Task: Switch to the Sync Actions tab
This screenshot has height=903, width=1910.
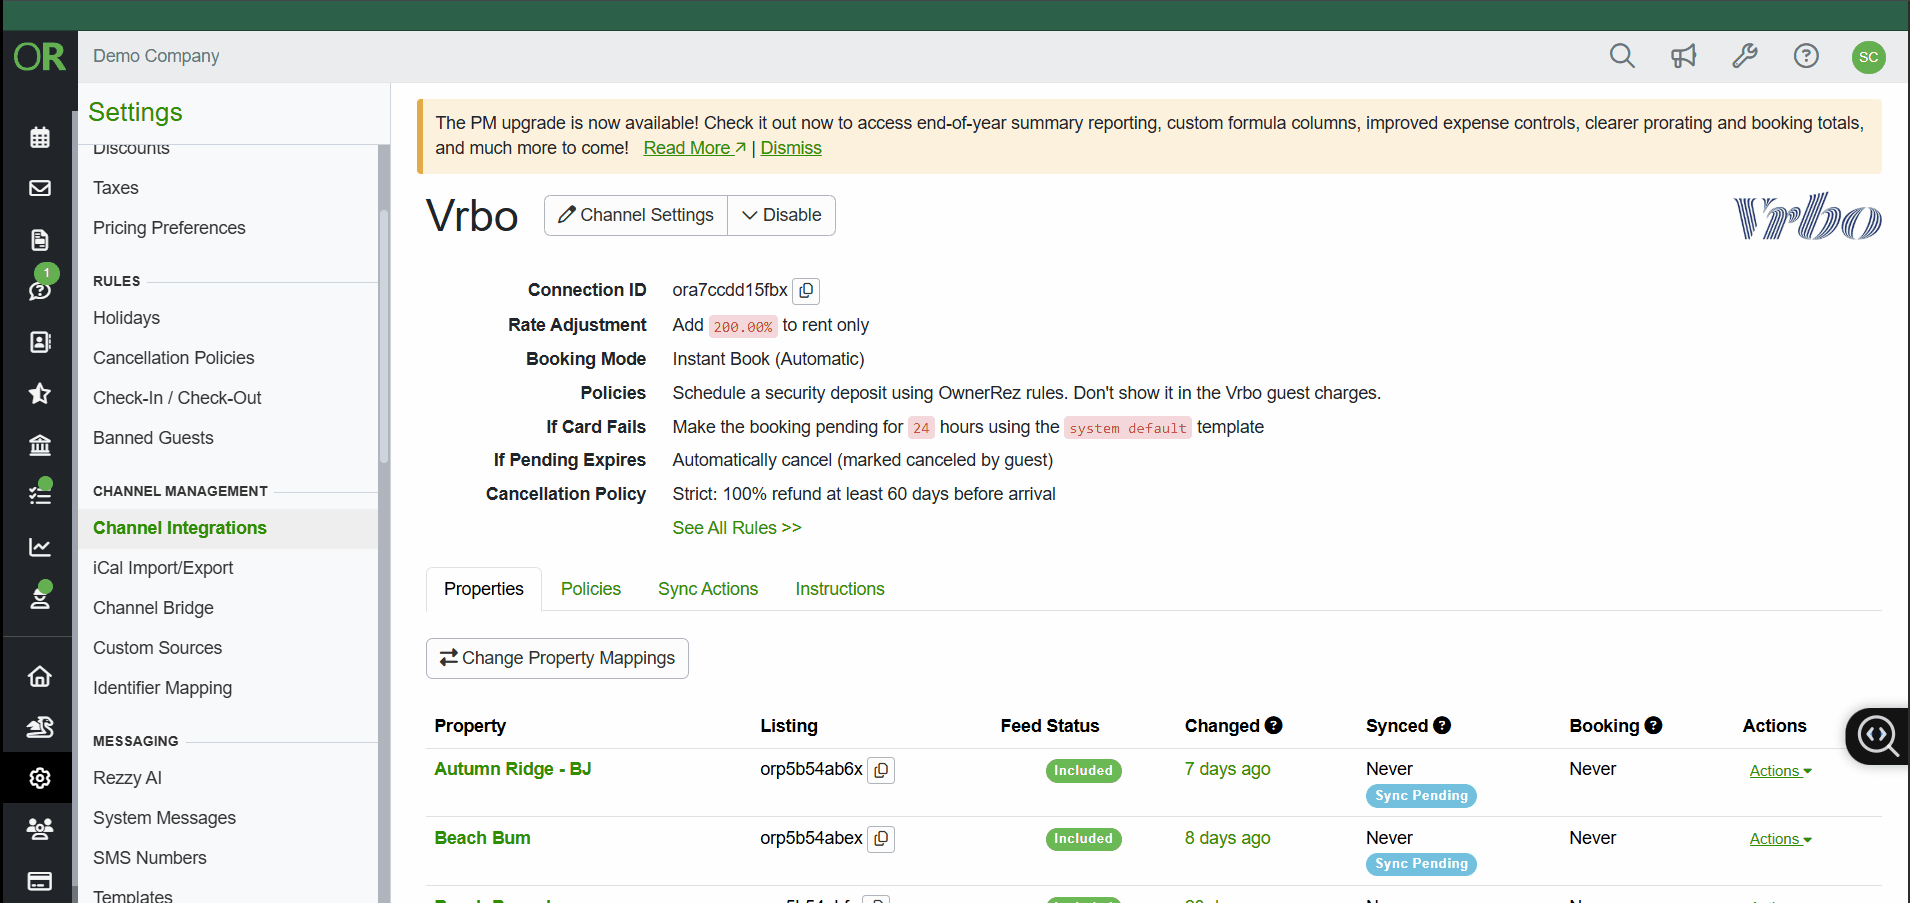Action: pyautogui.click(x=707, y=589)
